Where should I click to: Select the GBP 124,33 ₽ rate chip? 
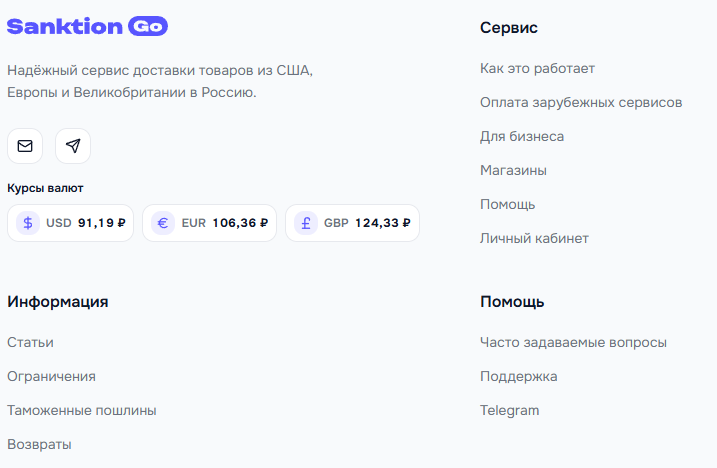(x=353, y=223)
